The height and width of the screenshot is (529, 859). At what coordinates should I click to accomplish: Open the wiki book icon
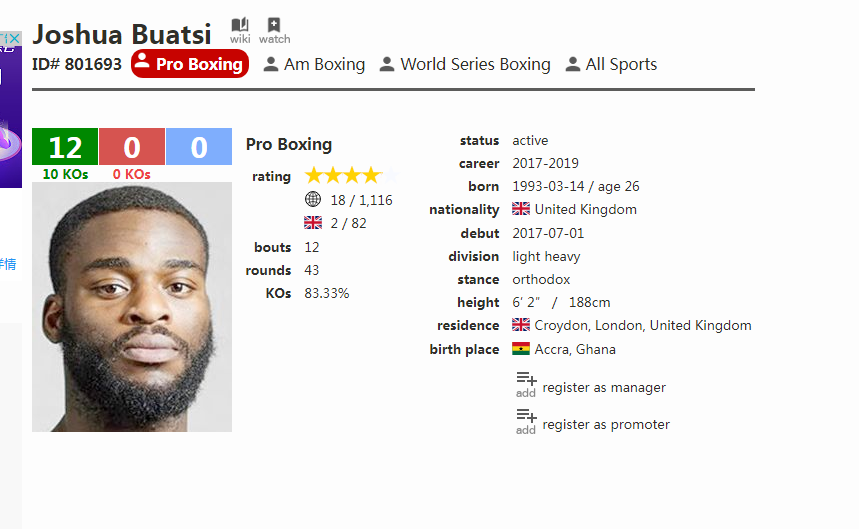point(240,25)
